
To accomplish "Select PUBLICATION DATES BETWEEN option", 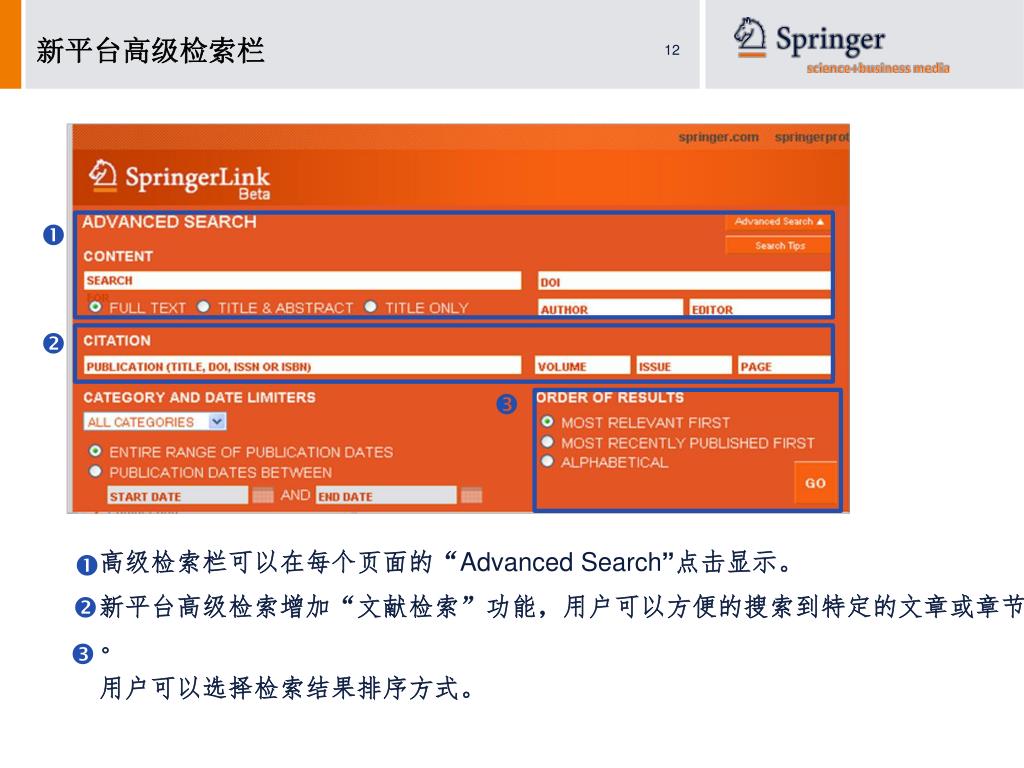I will [96, 471].
